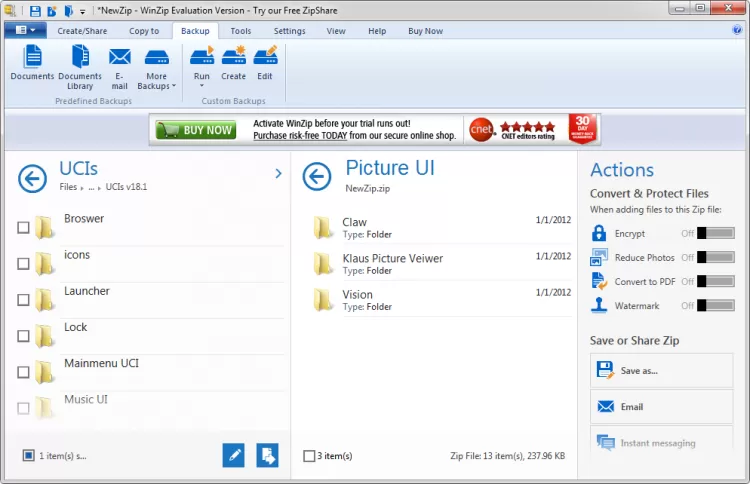Tick the Broswer folder checkbox
The width and height of the screenshot is (750, 484).
pyautogui.click(x=23, y=228)
